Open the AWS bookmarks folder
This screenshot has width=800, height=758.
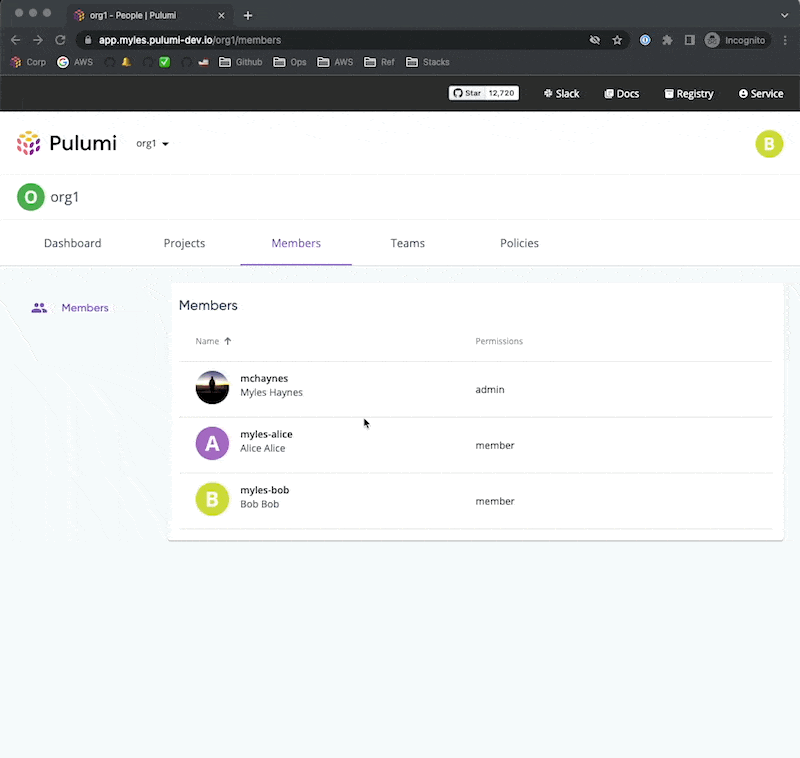[x=335, y=62]
